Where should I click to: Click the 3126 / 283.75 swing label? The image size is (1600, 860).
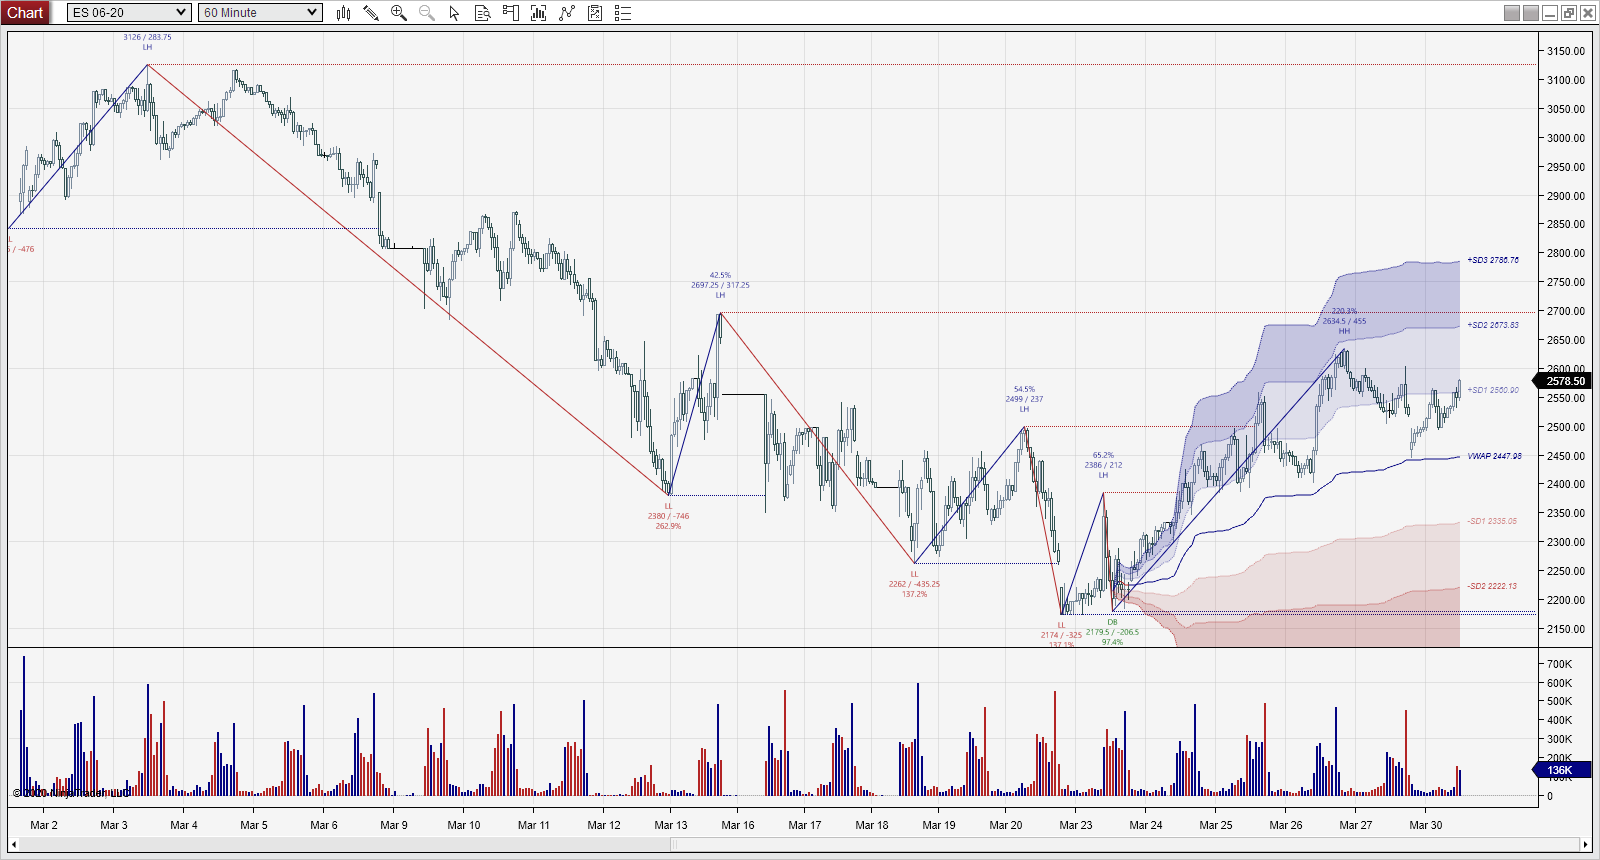click(x=147, y=37)
